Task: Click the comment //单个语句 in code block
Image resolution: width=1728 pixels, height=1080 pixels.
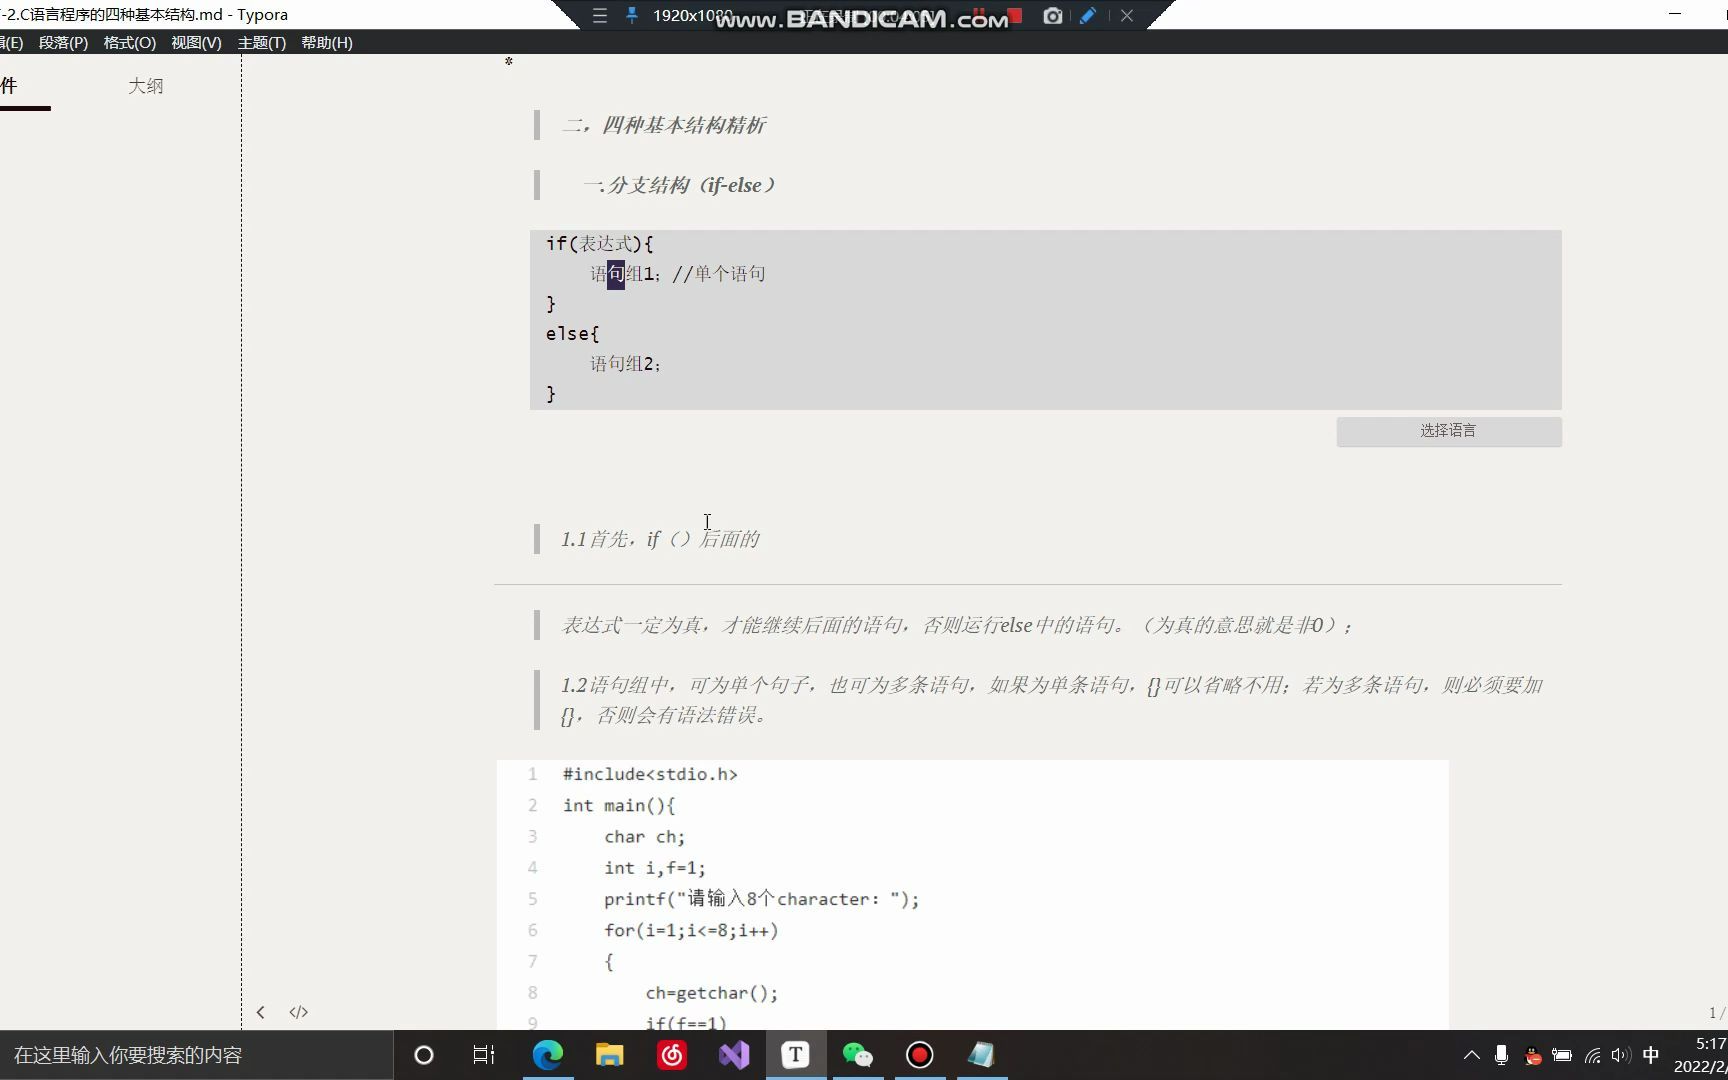Action: [719, 274]
